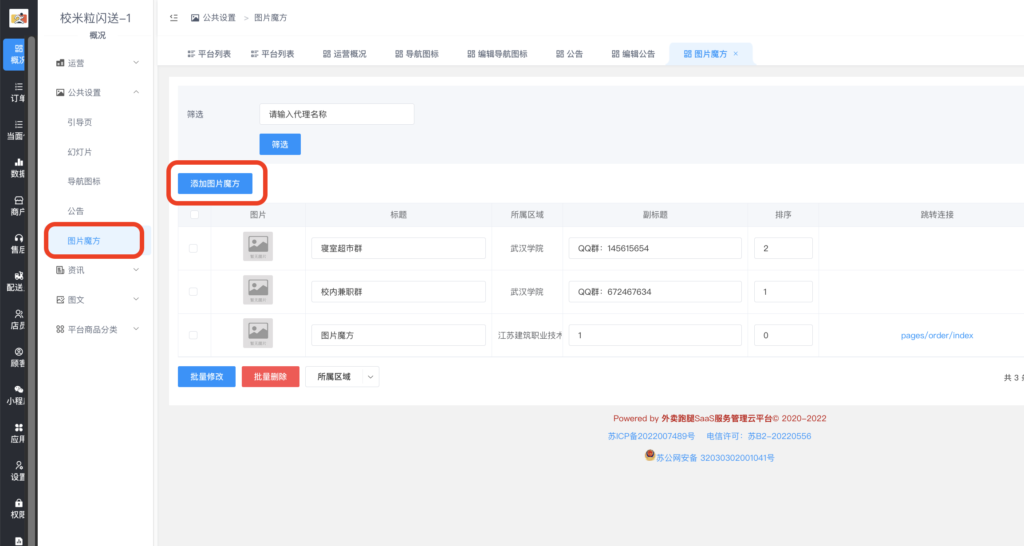Edit the QQ群：672467634 subtitle field
Viewport: 1024px width, 546px height.
click(655, 292)
